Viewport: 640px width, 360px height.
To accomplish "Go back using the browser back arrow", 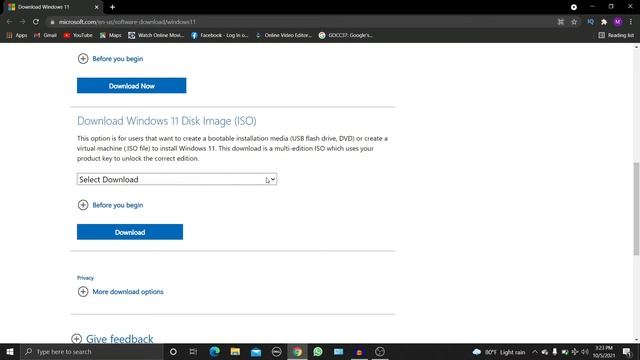I will pyautogui.click(x=9, y=22).
